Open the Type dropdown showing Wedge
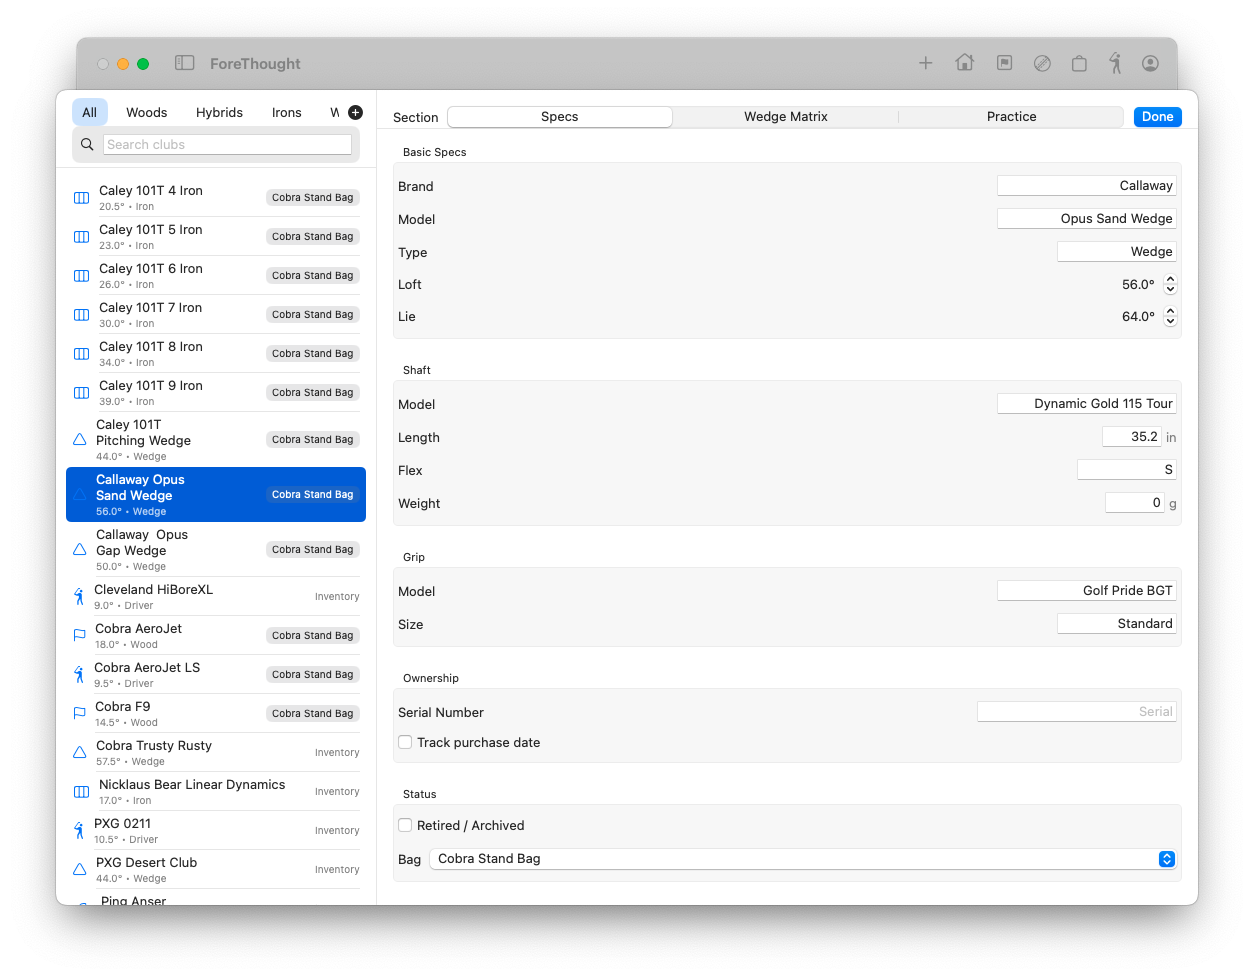 pos(1117,252)
